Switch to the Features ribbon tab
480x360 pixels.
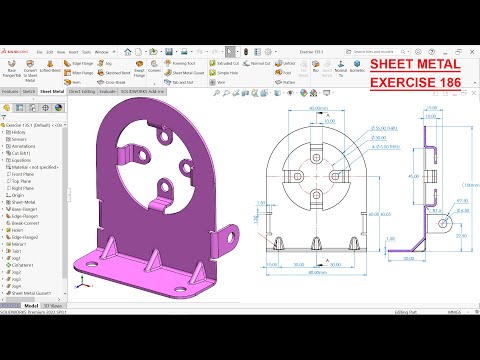click(10, 91)
